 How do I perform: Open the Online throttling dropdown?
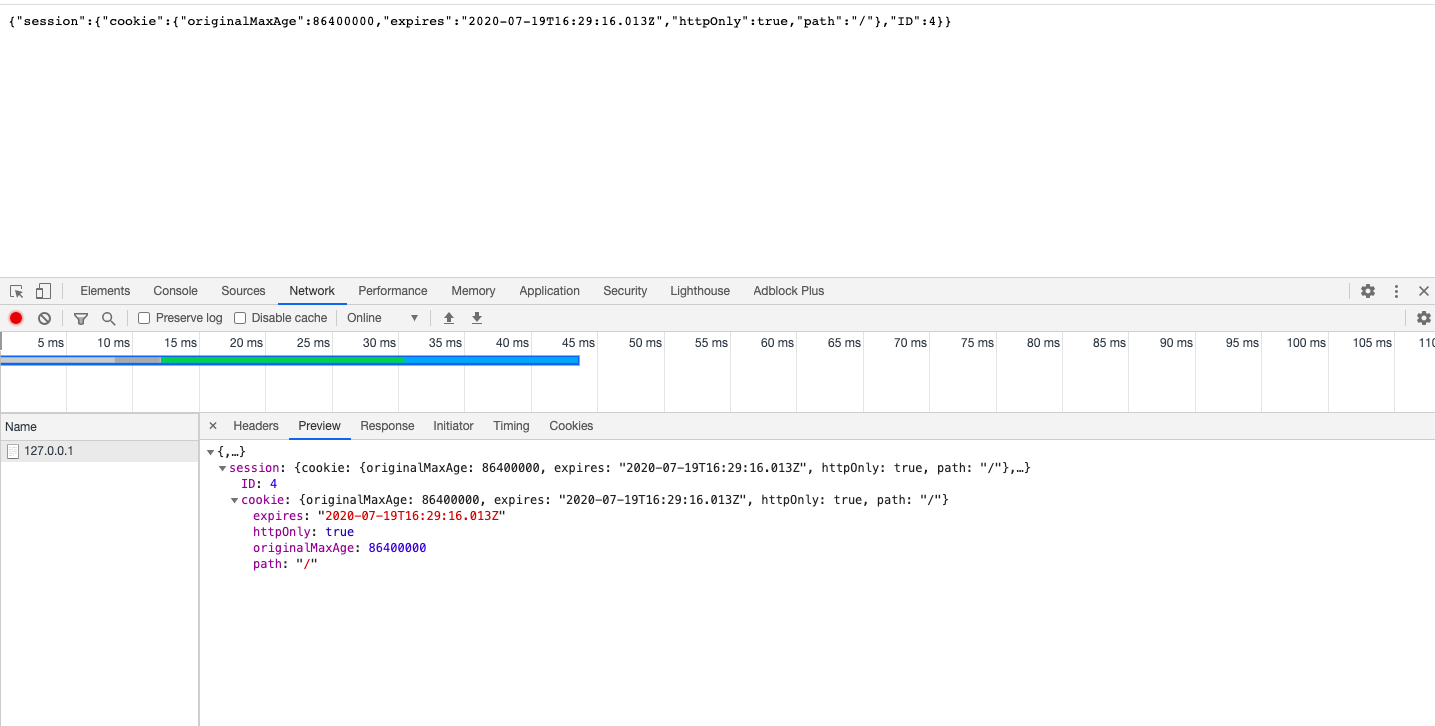click(x=382, y=318)
